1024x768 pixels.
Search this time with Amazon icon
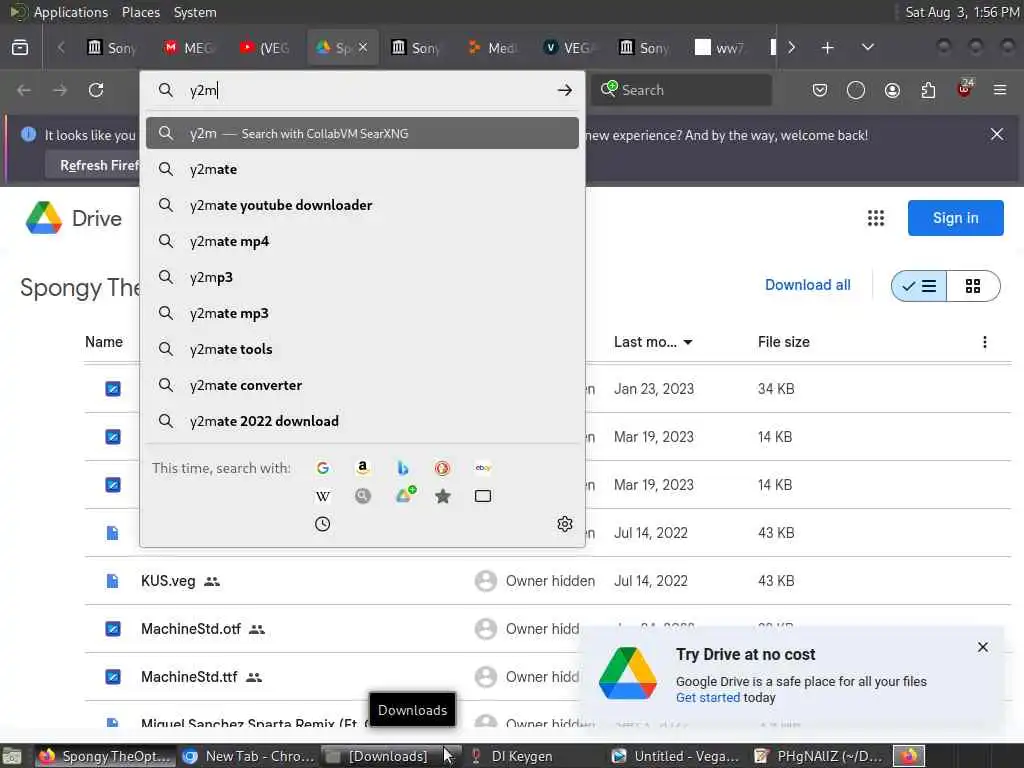tap(362, 468)
